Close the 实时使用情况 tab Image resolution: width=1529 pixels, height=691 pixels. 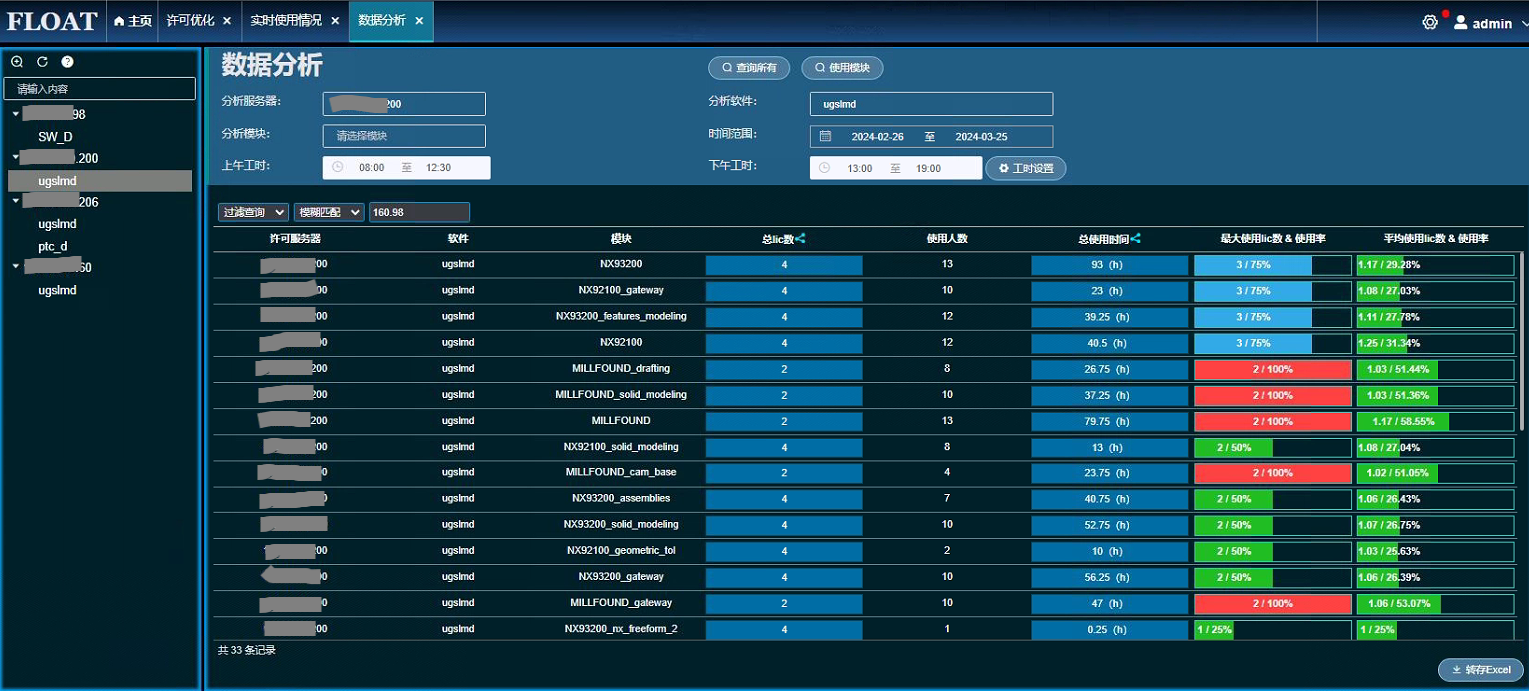pos(334,21)
